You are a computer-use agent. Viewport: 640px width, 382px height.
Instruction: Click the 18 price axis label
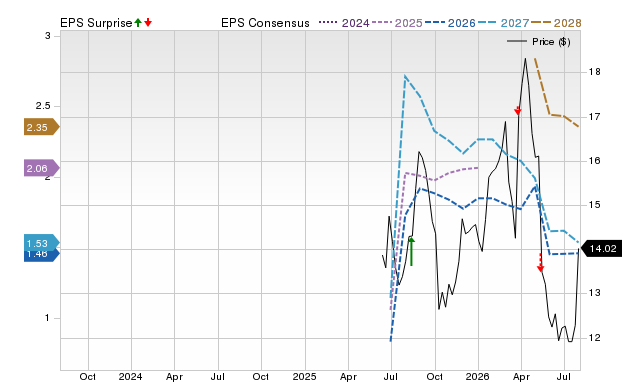595,72
